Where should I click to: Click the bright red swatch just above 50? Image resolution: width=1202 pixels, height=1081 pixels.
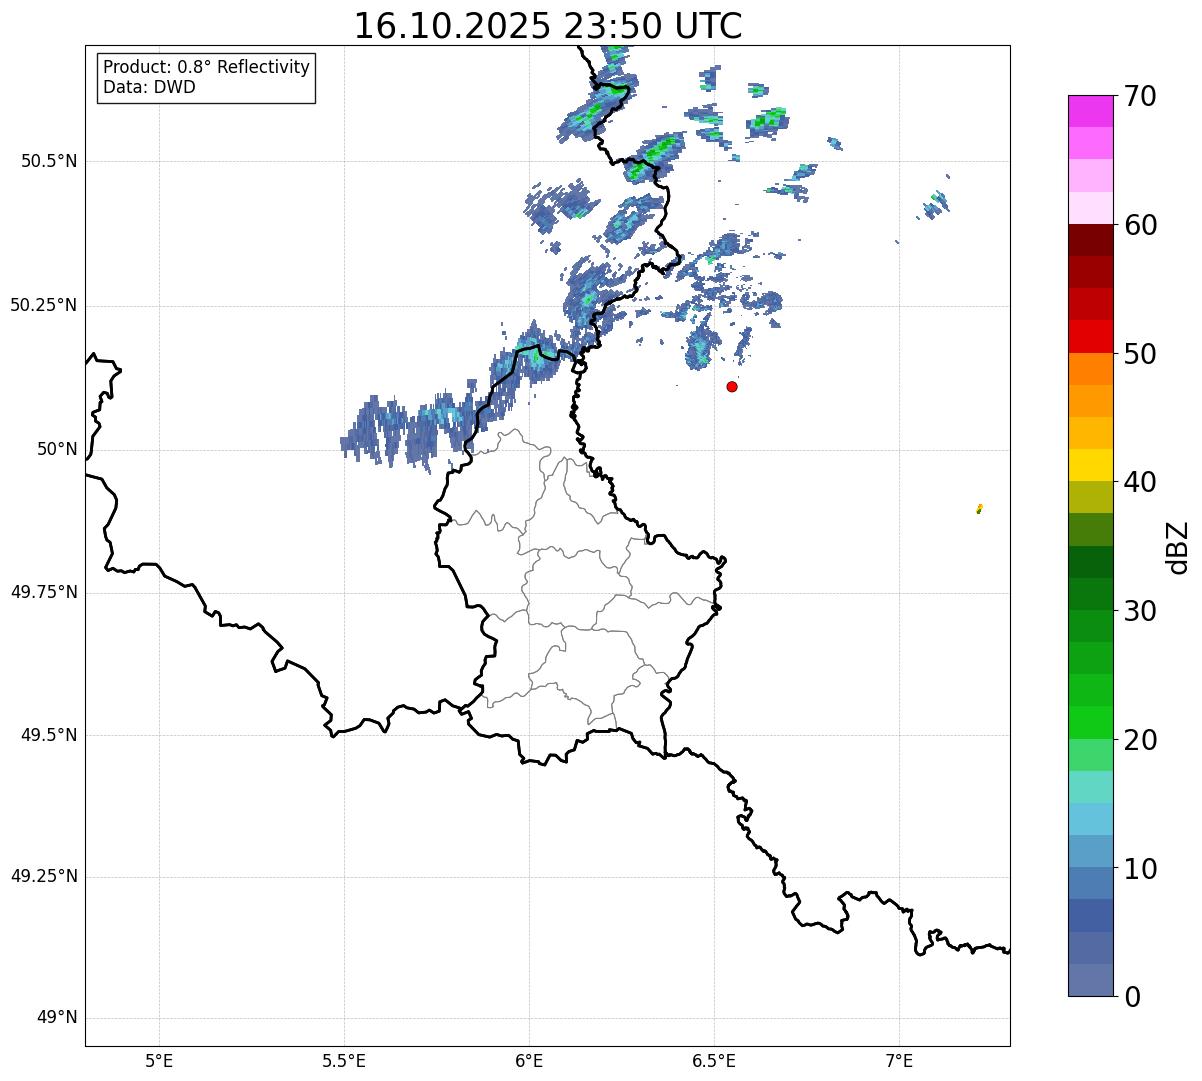coord(1091,337)
